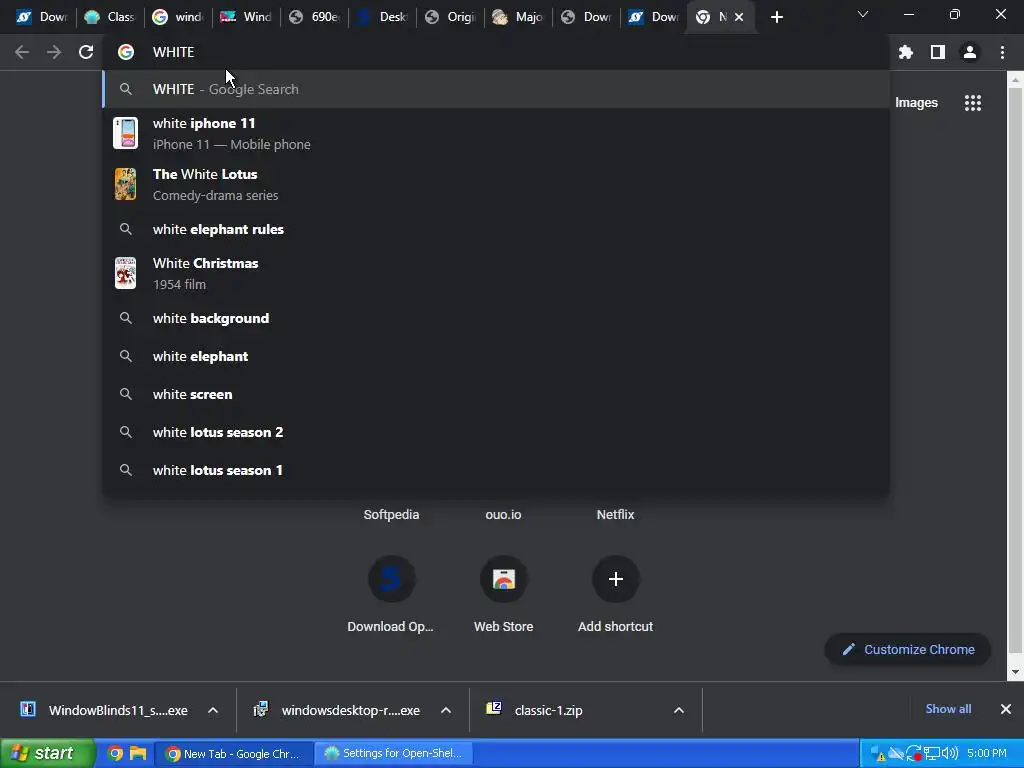The height and width of the screenshot is (768, 1024).
Task: Toggle the side panel icon
Action: (x=938, y=52)
